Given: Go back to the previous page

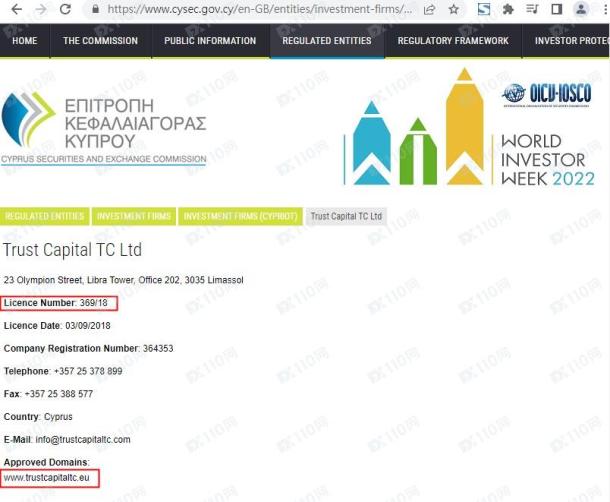Looking at the screenshot, I should click(16, 9).
